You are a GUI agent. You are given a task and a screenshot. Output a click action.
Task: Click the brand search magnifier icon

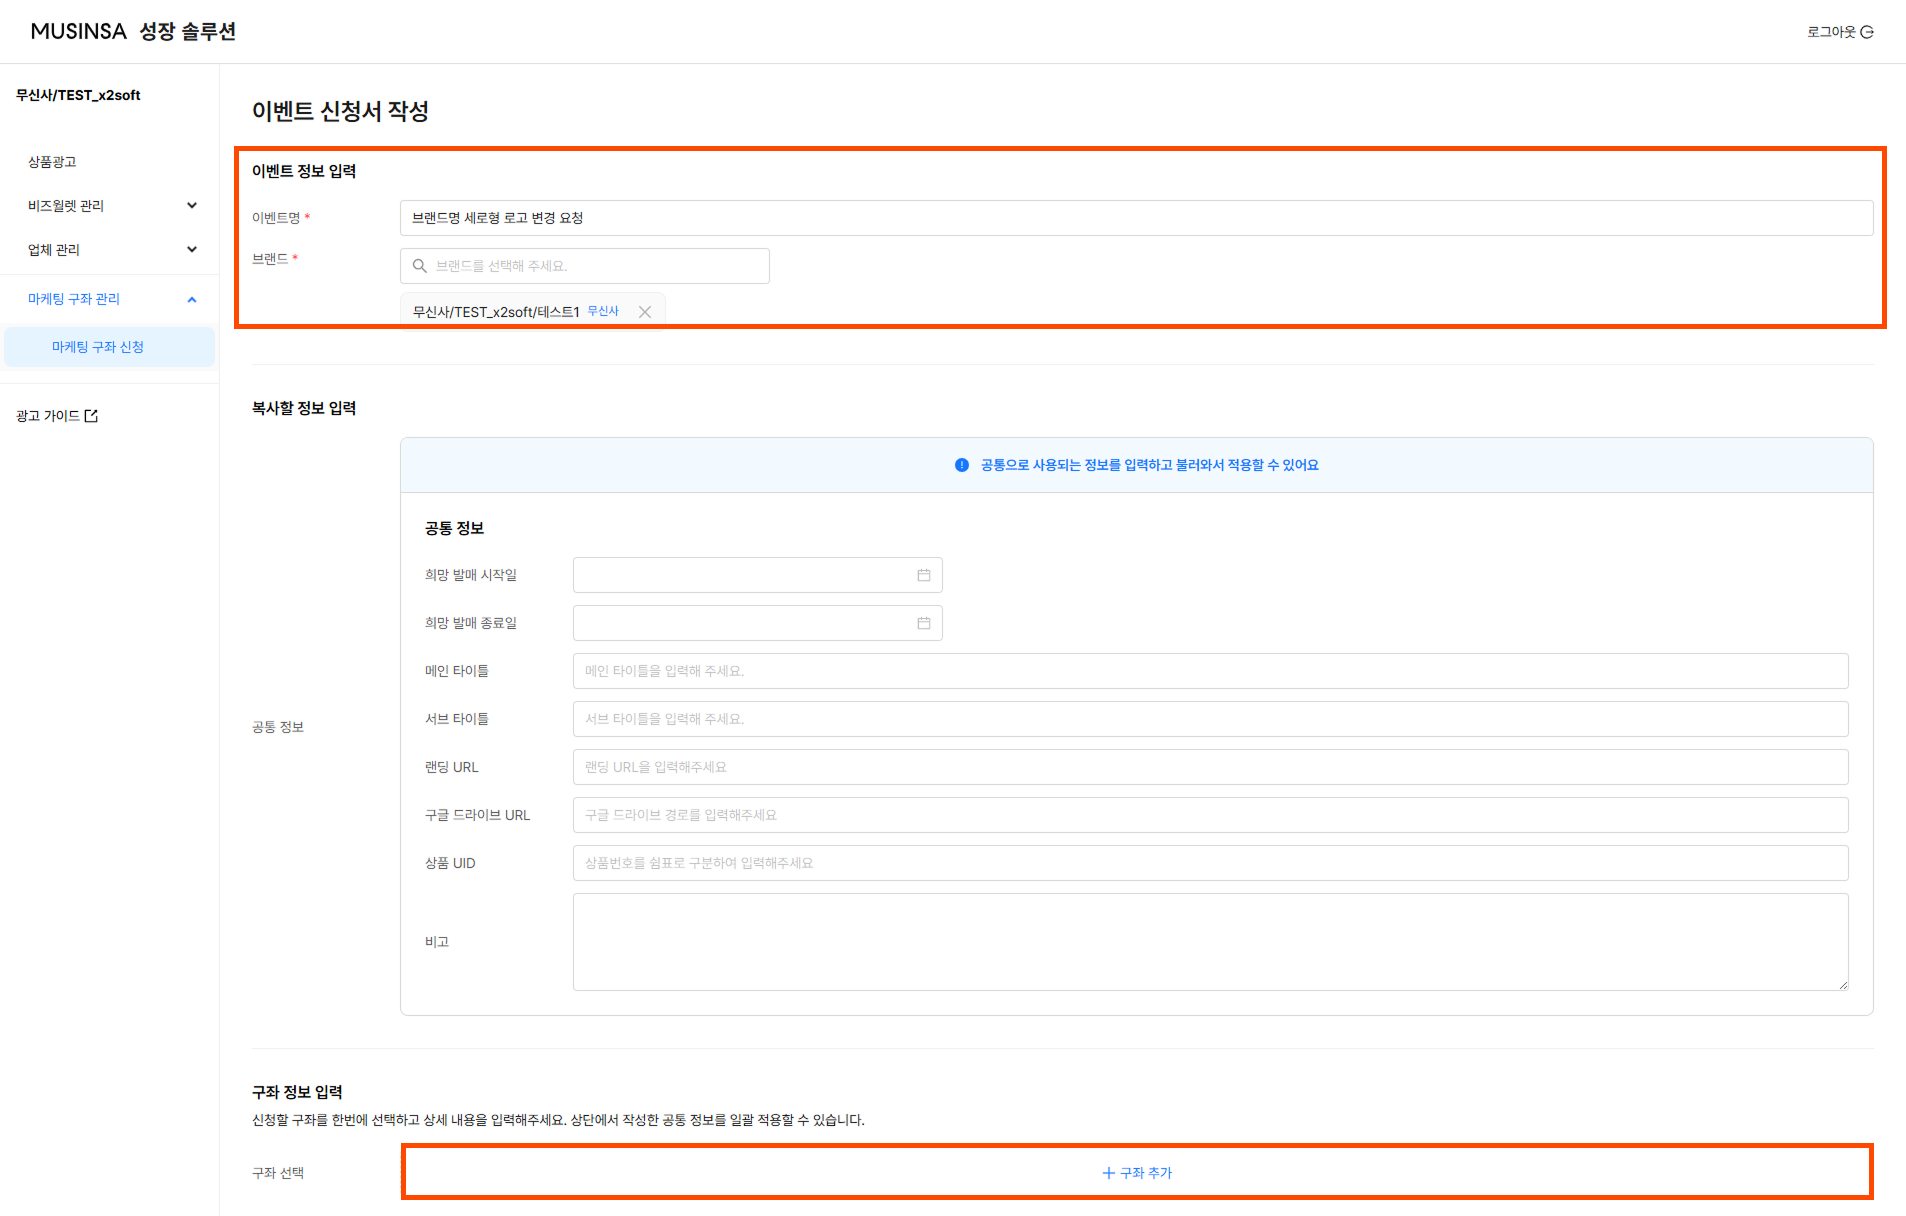coord(420,266)
